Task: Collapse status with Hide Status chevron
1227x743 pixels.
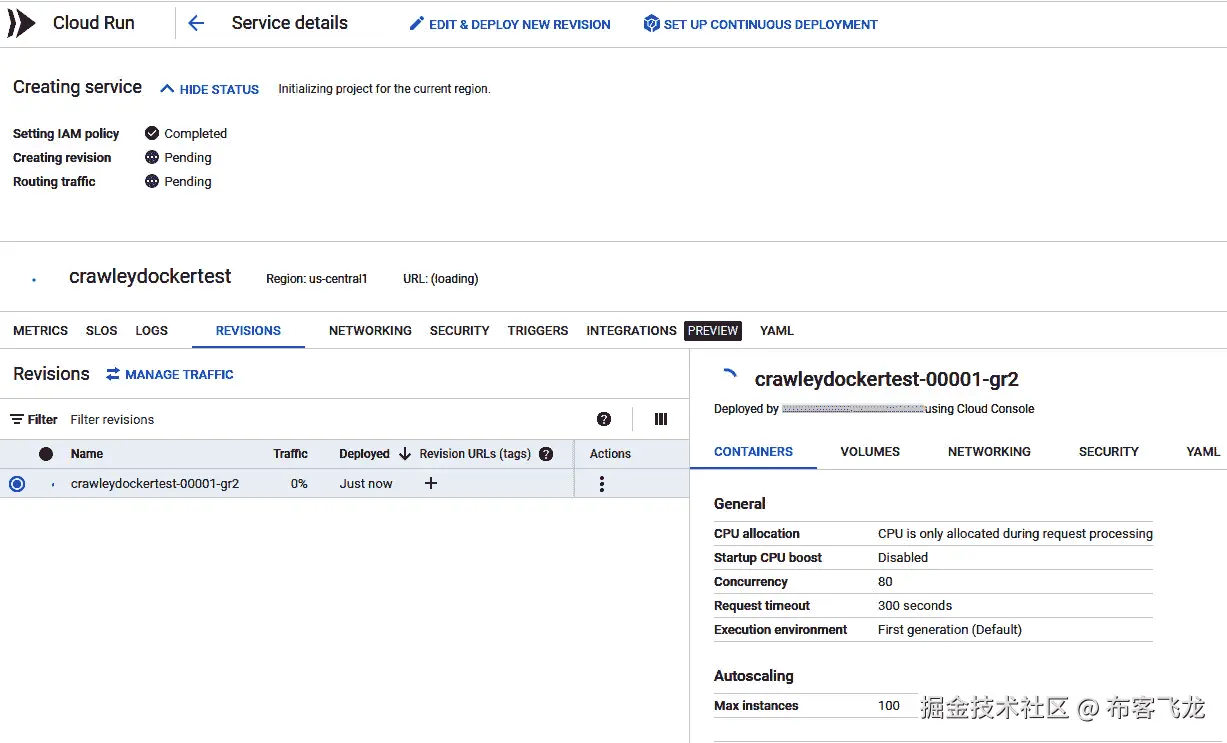Action: coord(167,89)
